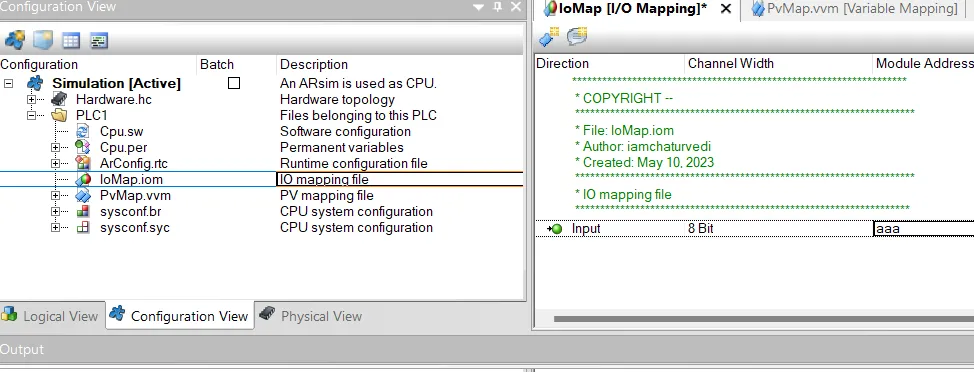Click the Description column header
This screenshot has height=372, width=974.
(400, 65)
